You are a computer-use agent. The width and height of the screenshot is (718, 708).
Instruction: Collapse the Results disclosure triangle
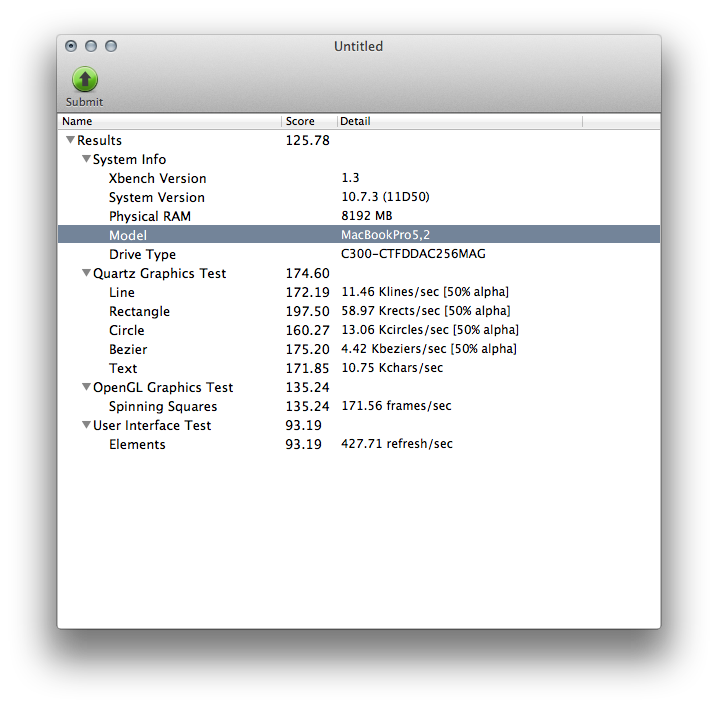(70, 141)
